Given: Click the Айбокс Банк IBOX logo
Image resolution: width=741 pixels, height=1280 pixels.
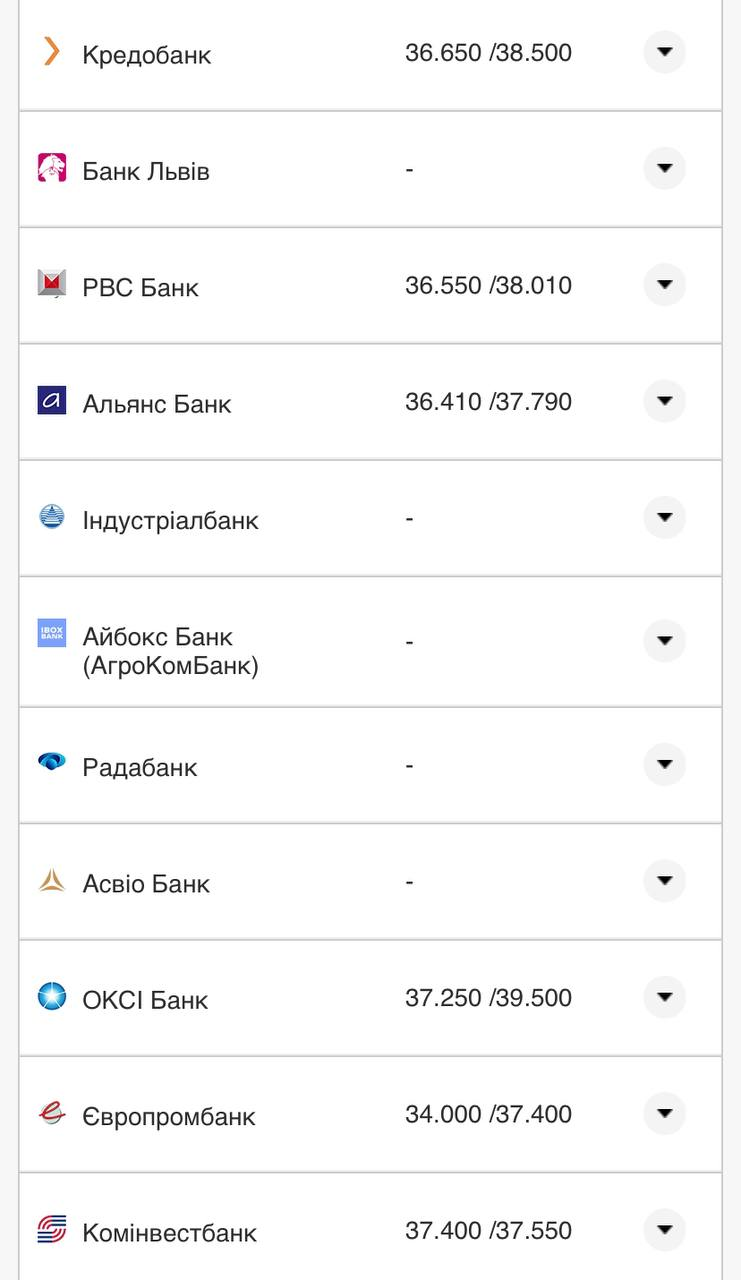Looking at the screenshot, I should [52, 633].
